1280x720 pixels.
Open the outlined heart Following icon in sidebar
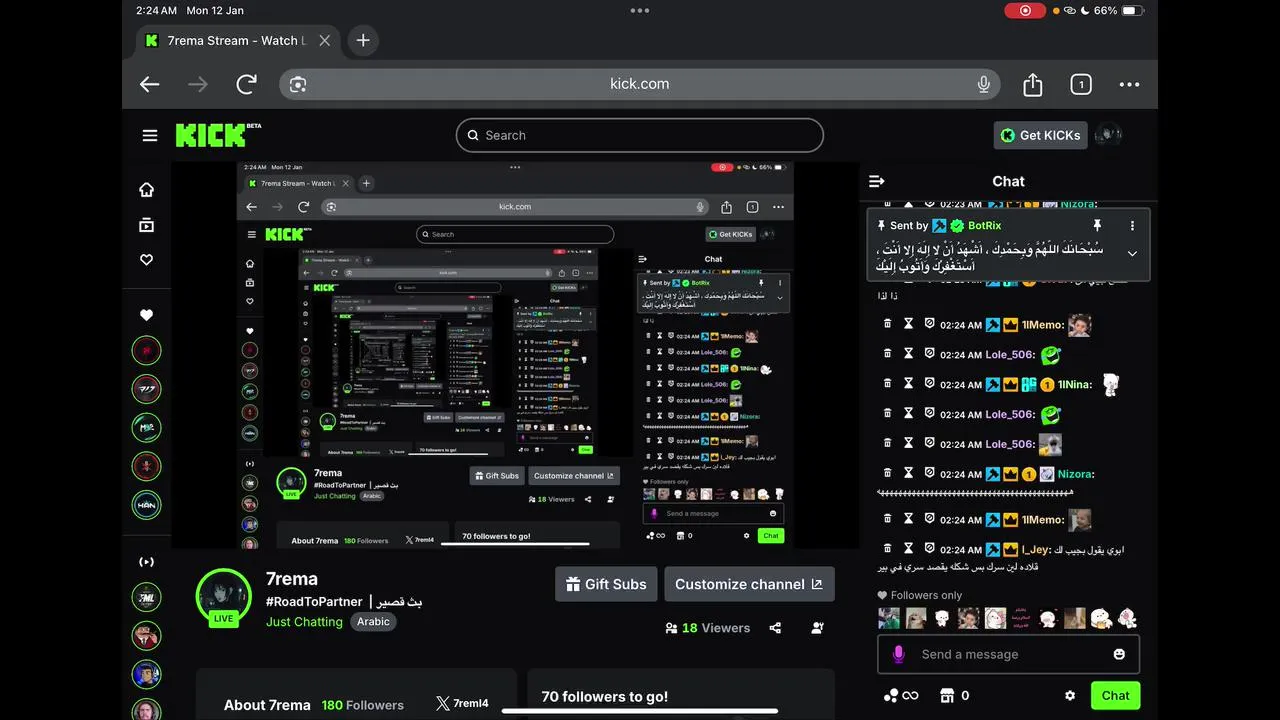[147, 260]
